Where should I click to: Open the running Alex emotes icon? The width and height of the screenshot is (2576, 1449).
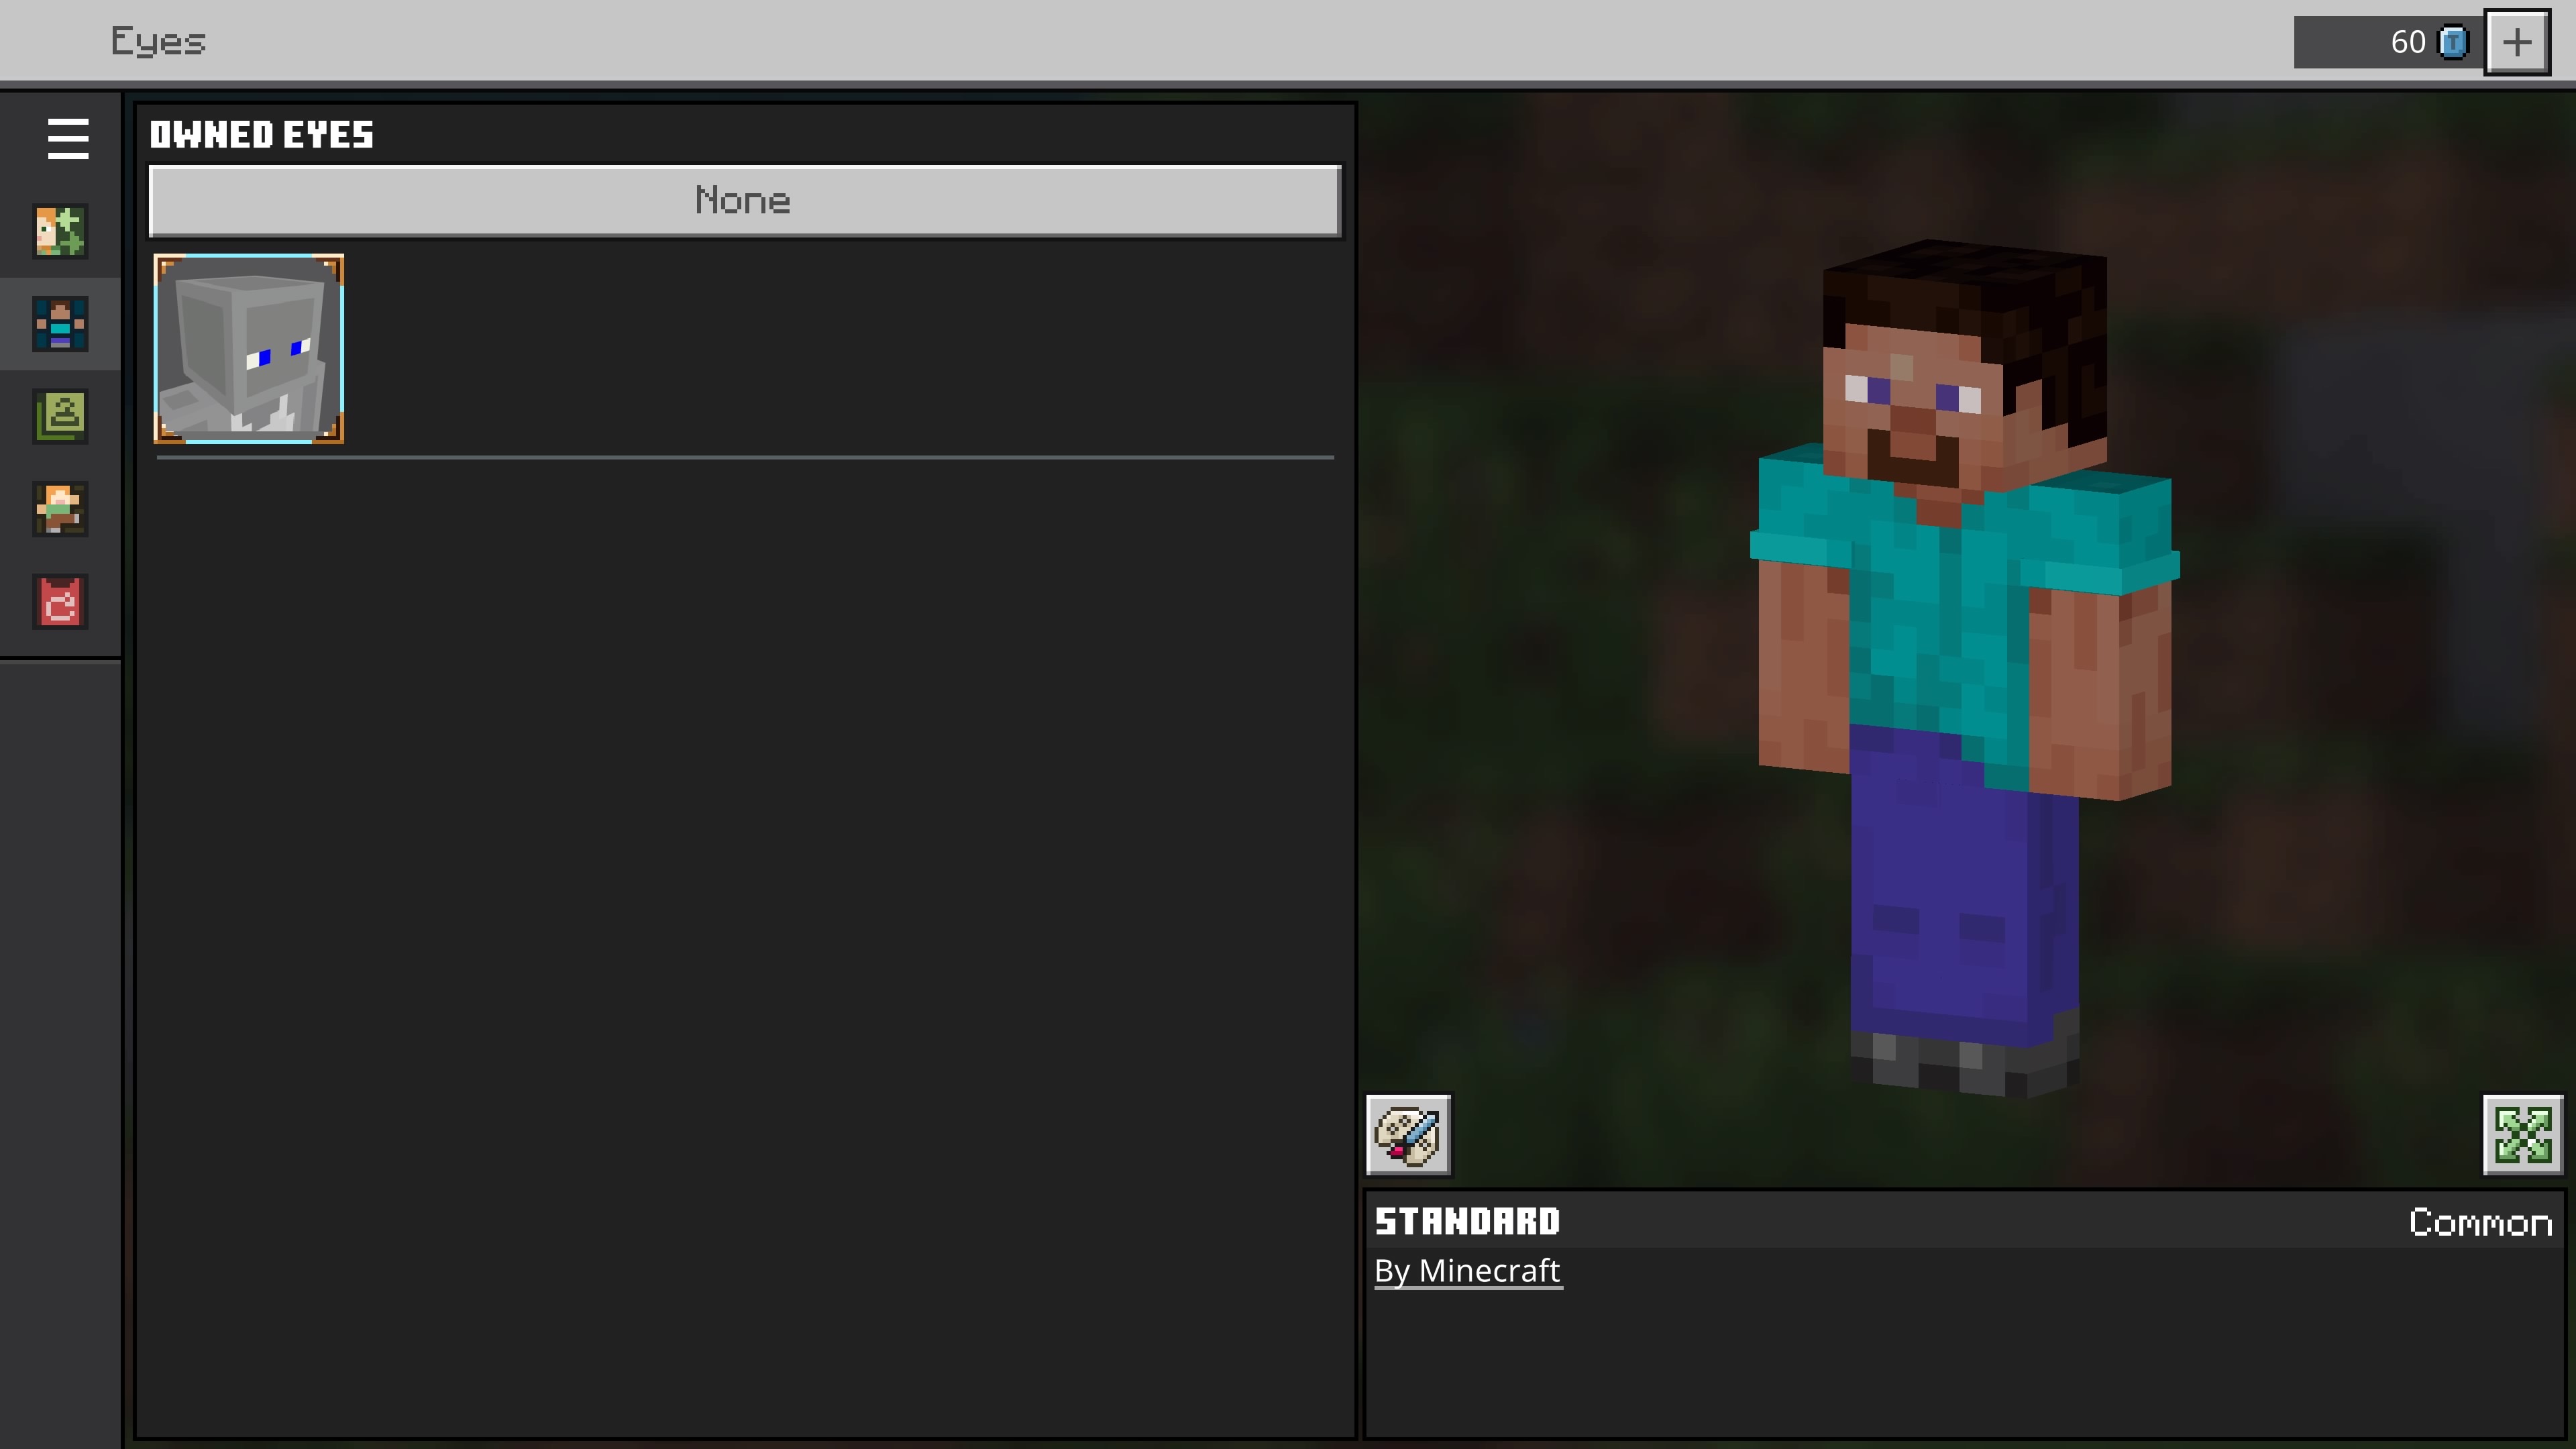[x=60, y=509]
